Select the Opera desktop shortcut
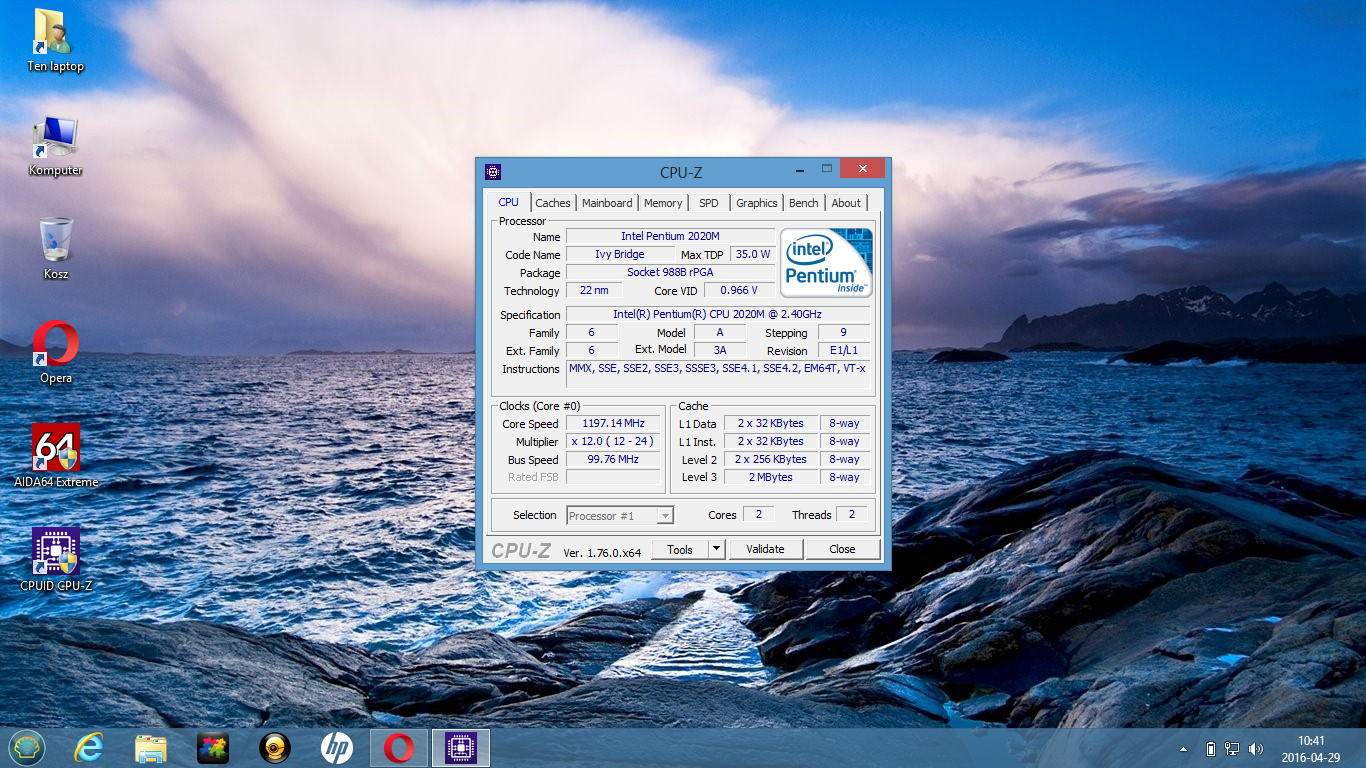Viewport: 1366px width, 768px height. point(56,345)
